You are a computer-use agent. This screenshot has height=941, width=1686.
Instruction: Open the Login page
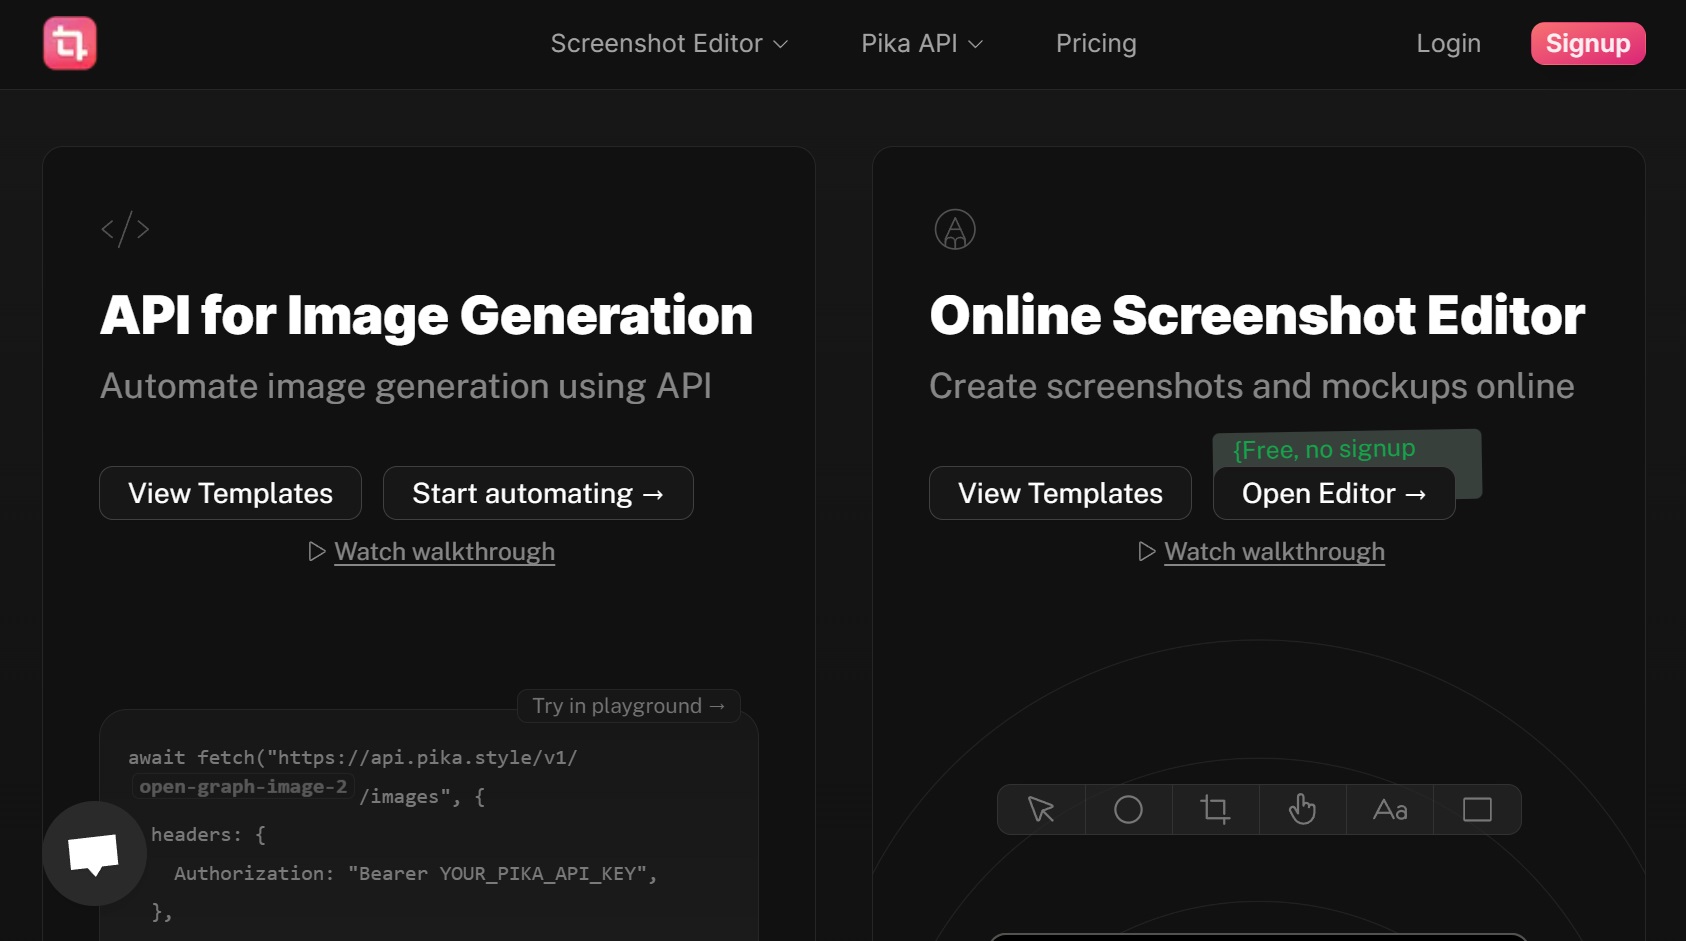click(x=1448, y=43)
